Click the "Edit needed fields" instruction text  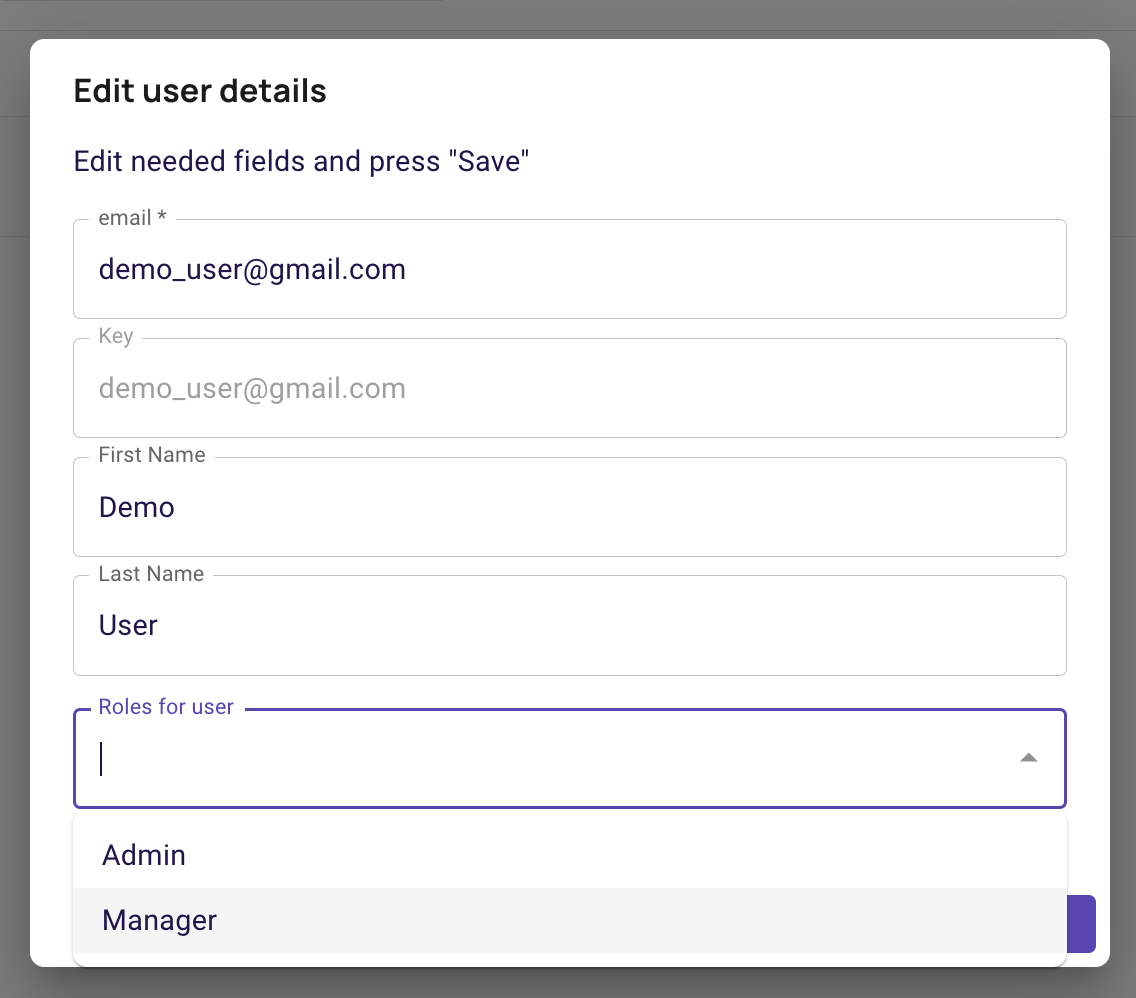point(301,161)
